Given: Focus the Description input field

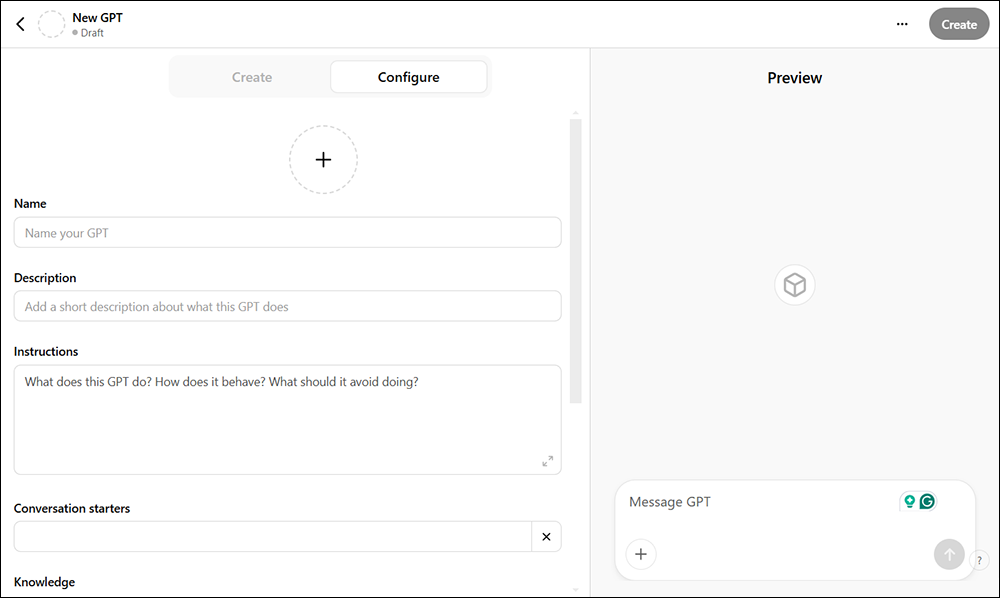Looking at the screenshot, I should click(287, 306).
